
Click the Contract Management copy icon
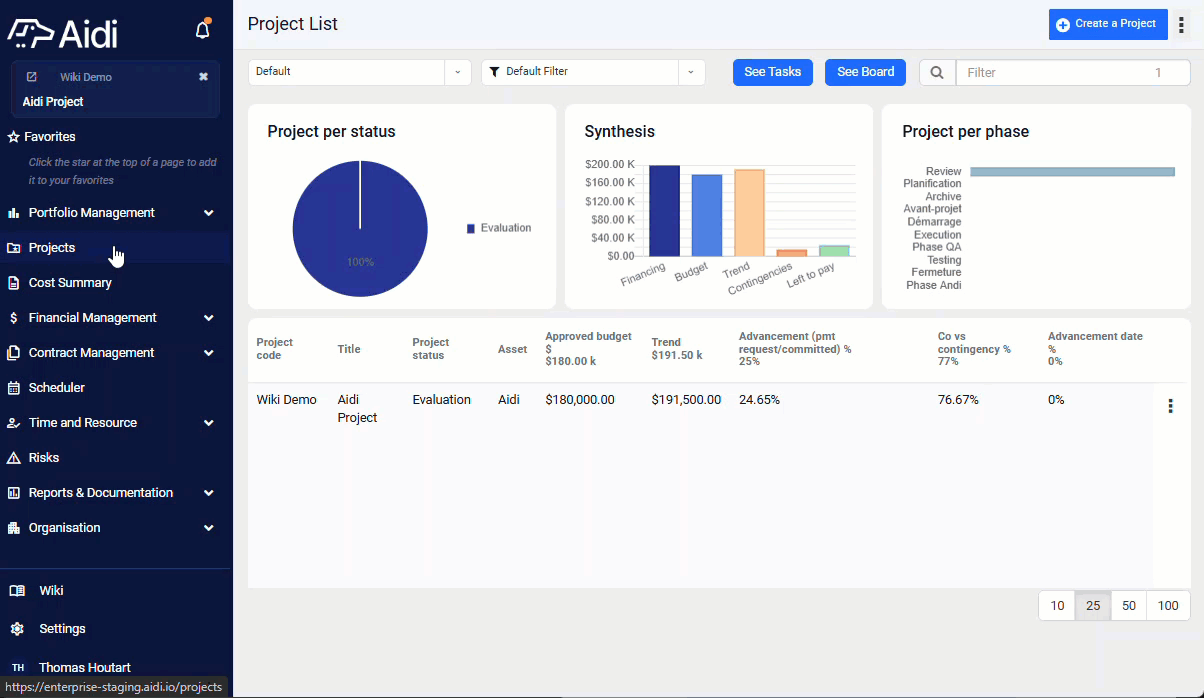pos(14,353)
